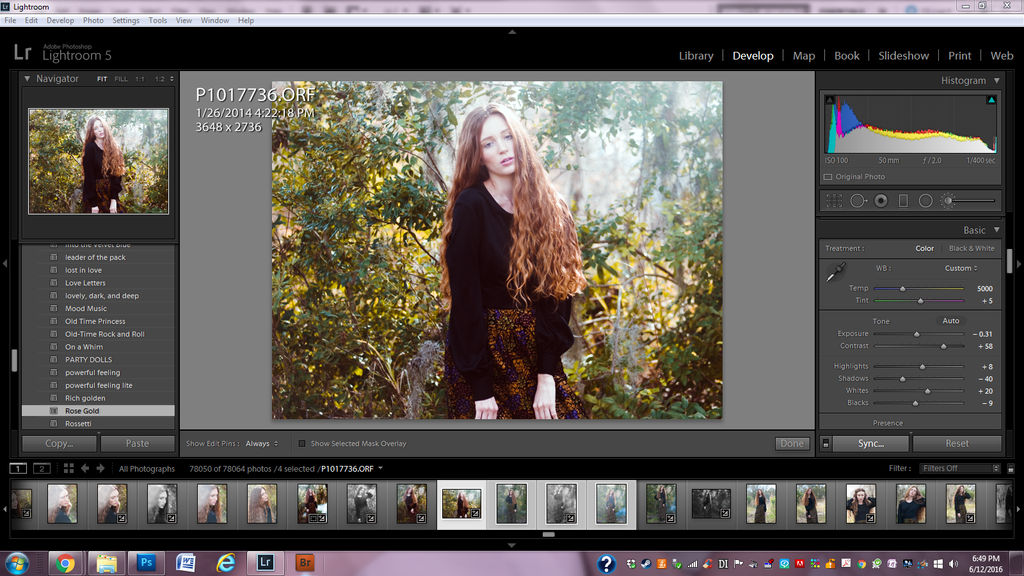
Task: Select navigator 1:1 zoom level
Action: point(140,79)
